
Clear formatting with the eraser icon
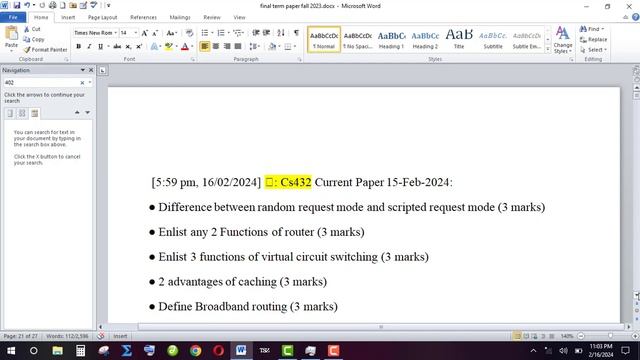coord(189,33)
